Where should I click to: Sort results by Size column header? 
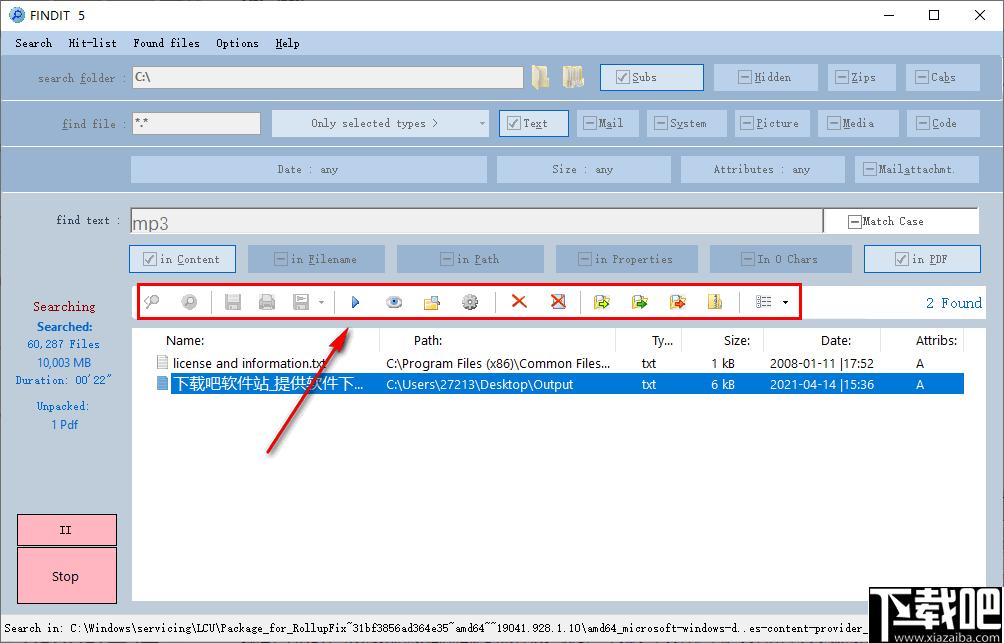click(x=737, y=341)
